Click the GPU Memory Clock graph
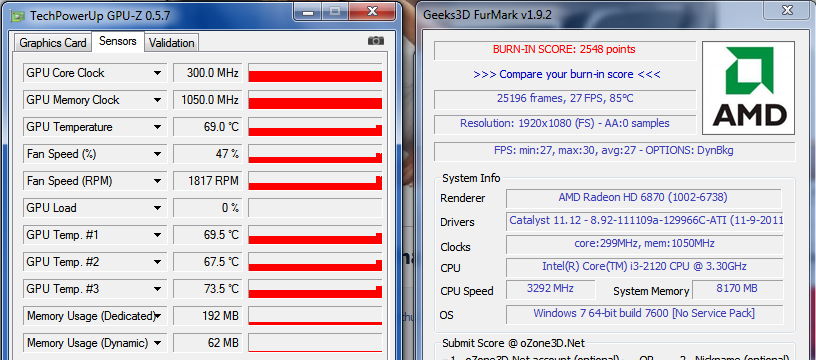 pos(315,100)
